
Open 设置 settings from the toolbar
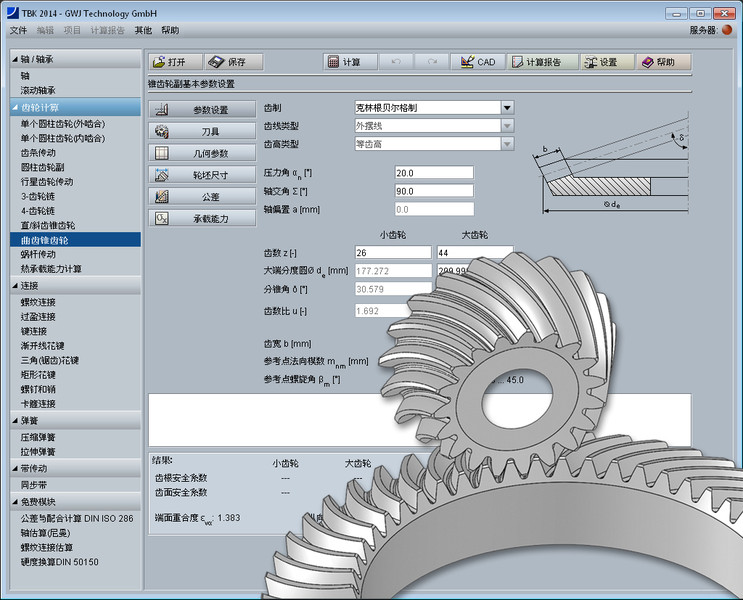tap(606, 62)
